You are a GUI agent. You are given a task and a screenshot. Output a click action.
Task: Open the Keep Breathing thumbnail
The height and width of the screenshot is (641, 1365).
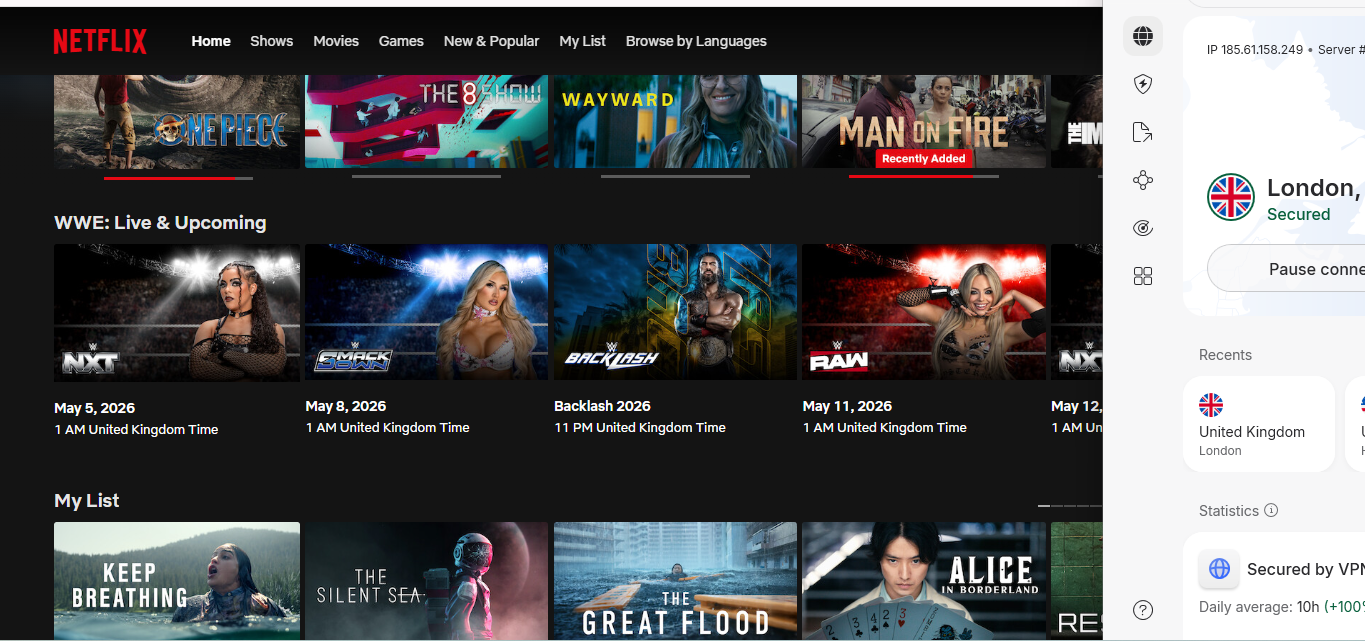click(177, 581)
